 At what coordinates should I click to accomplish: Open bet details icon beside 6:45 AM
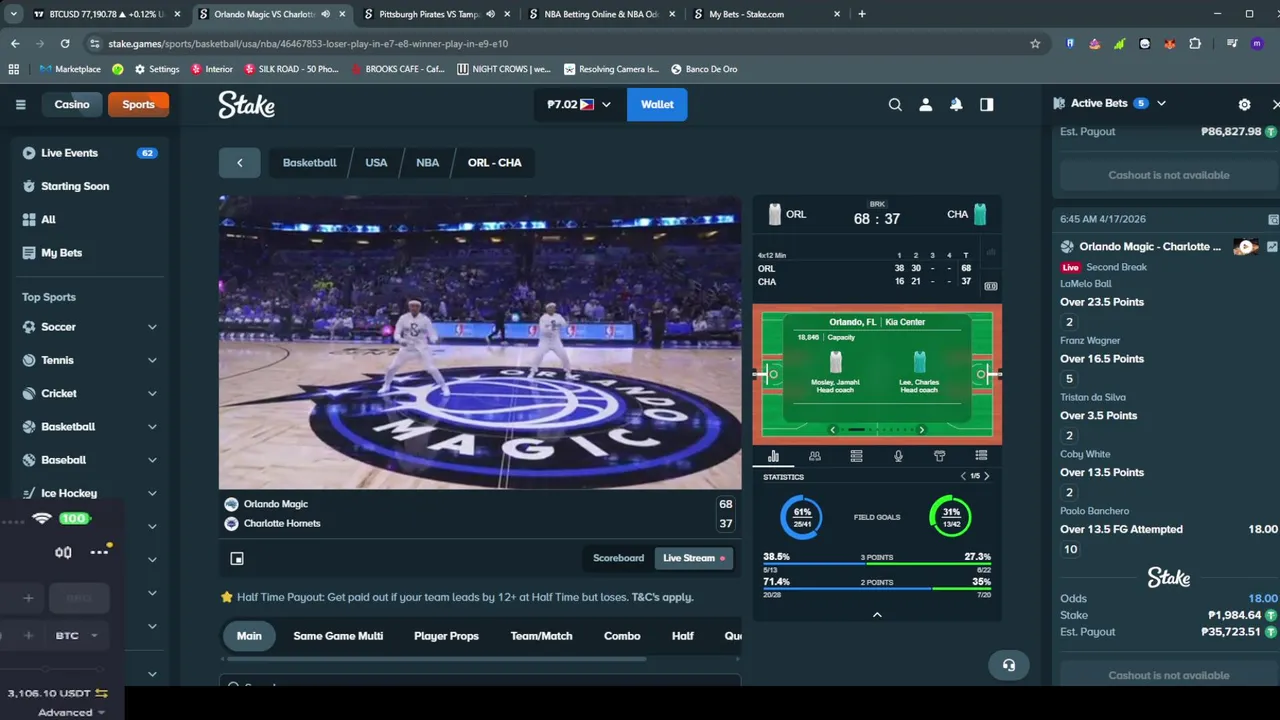click(1273, 219)
